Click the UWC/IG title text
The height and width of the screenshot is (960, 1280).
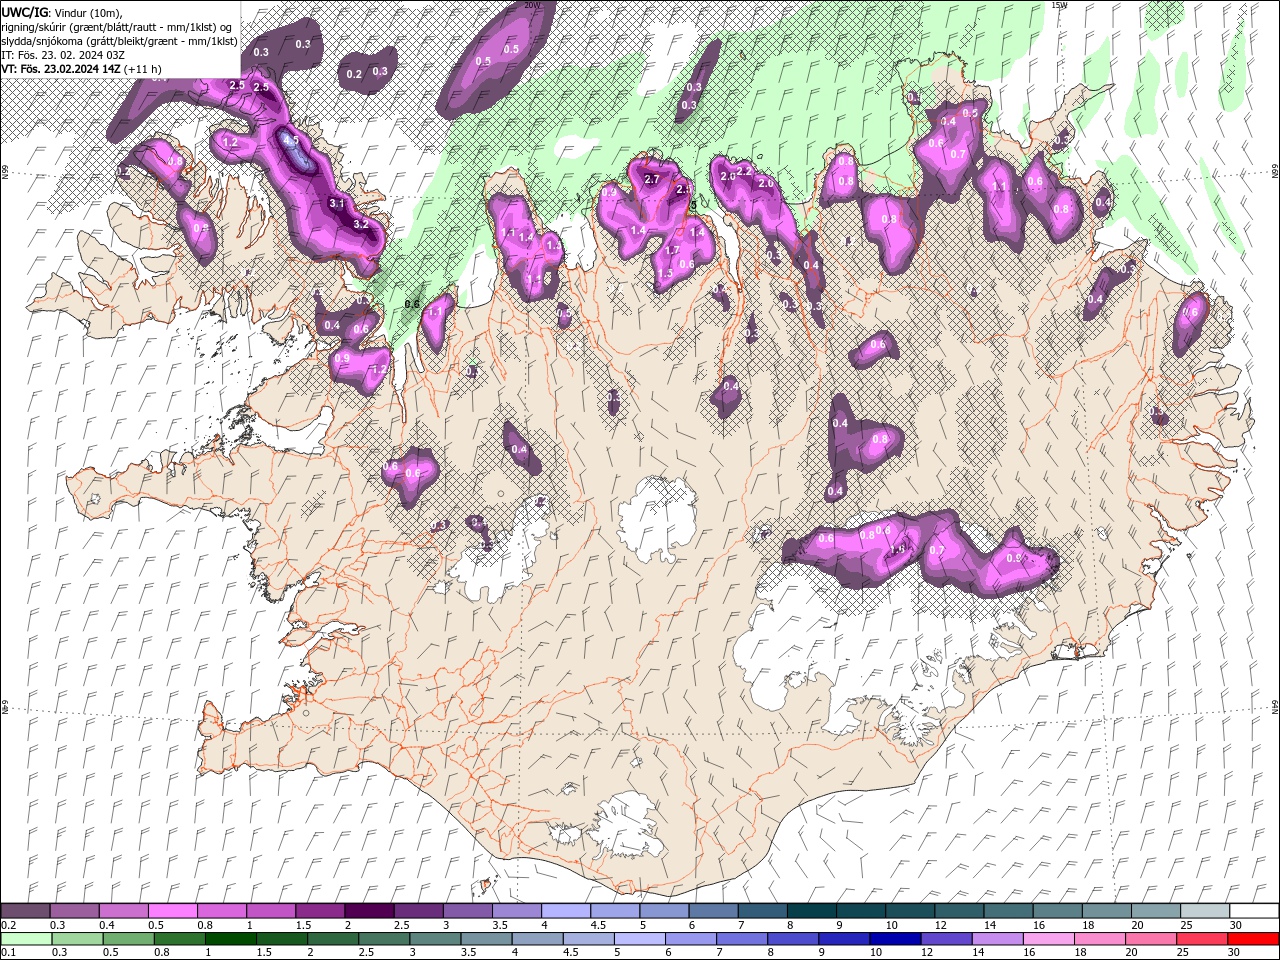click(25, 12)
